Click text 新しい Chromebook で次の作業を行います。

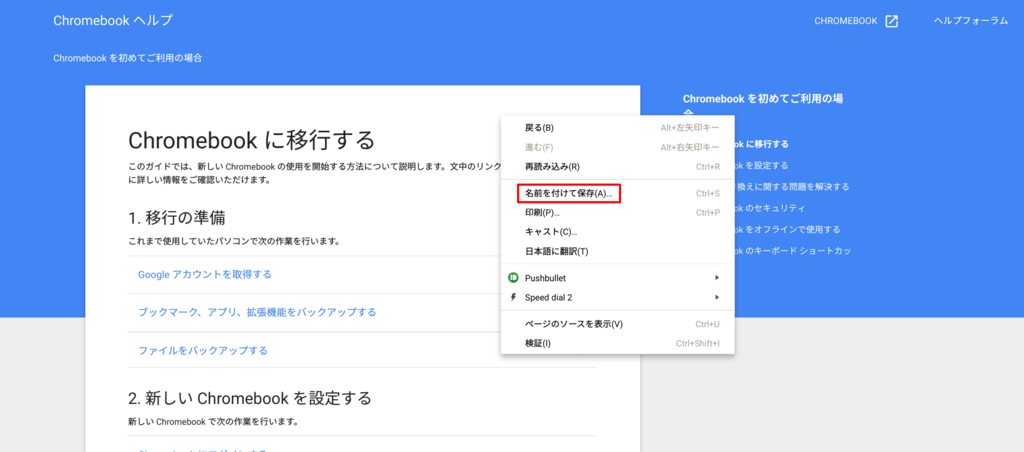pos(213,421)
